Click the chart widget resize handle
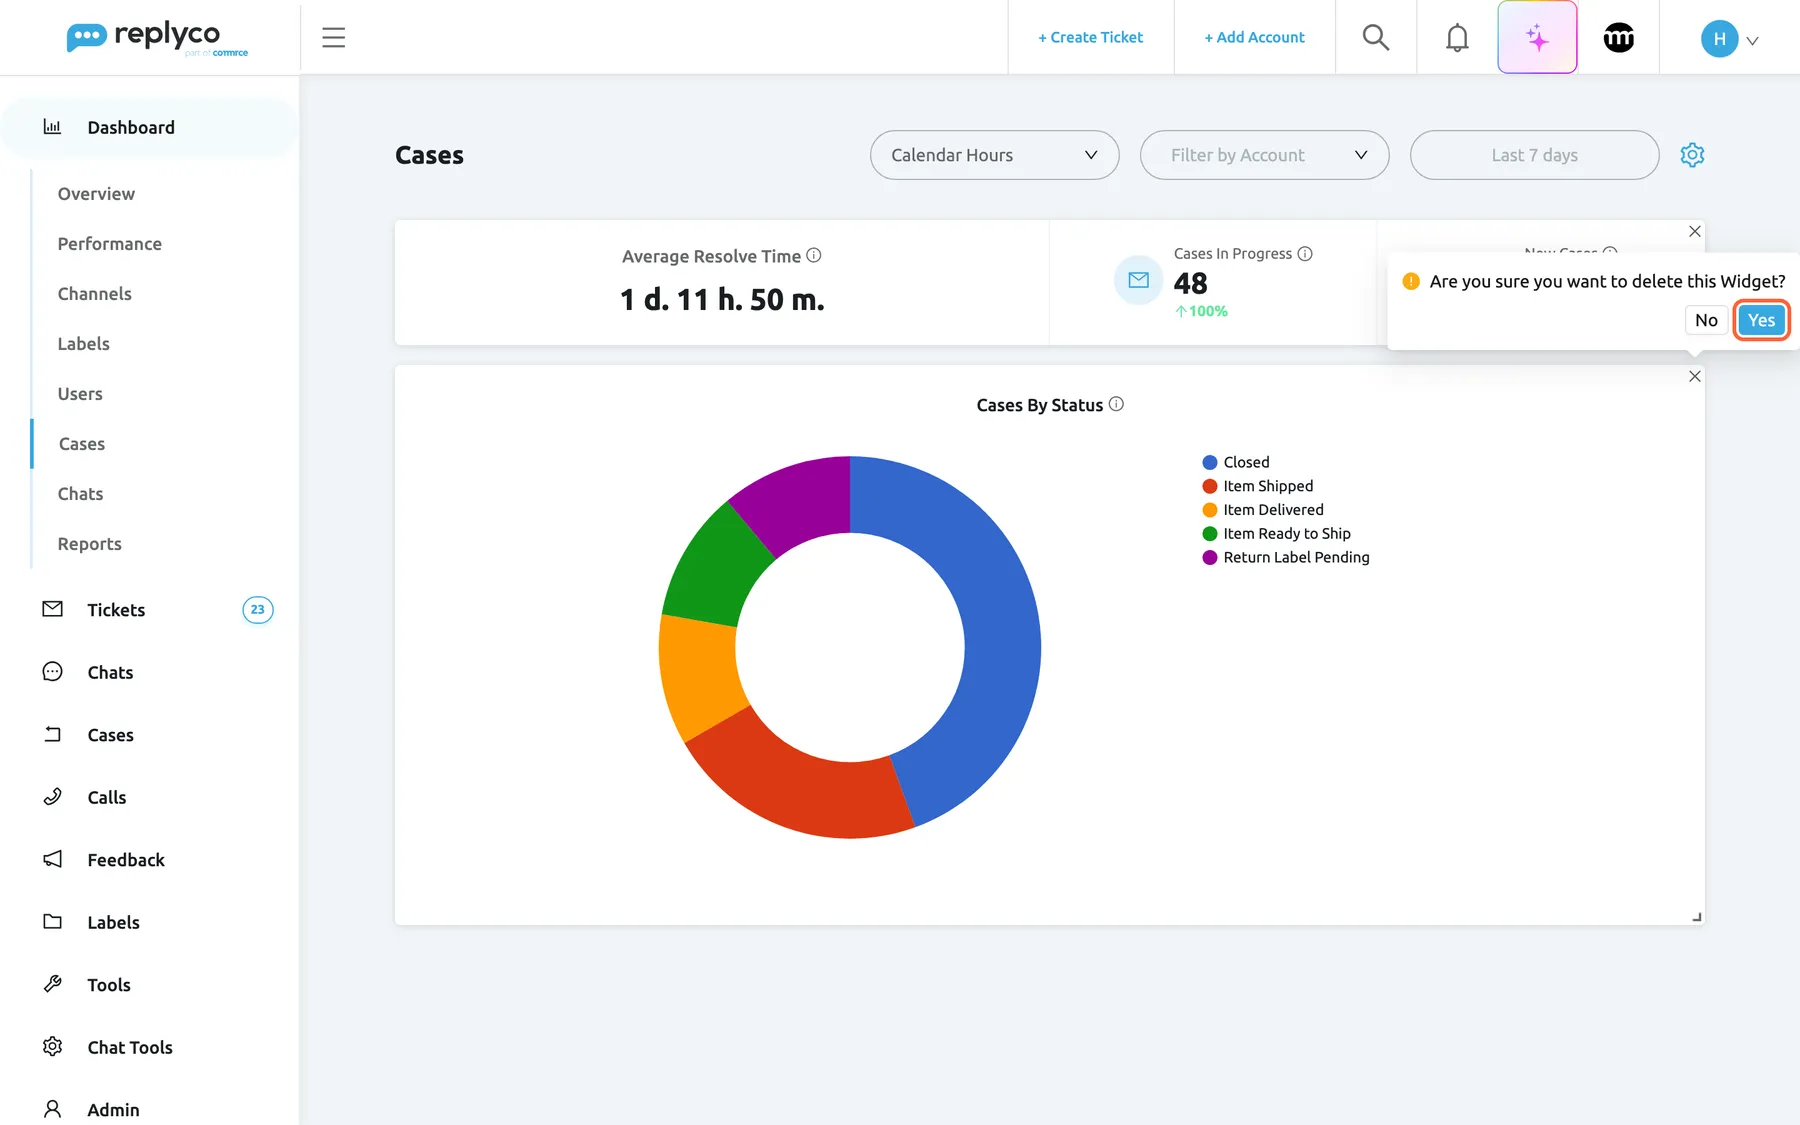1800x1125 pixels. (1696, 916)
